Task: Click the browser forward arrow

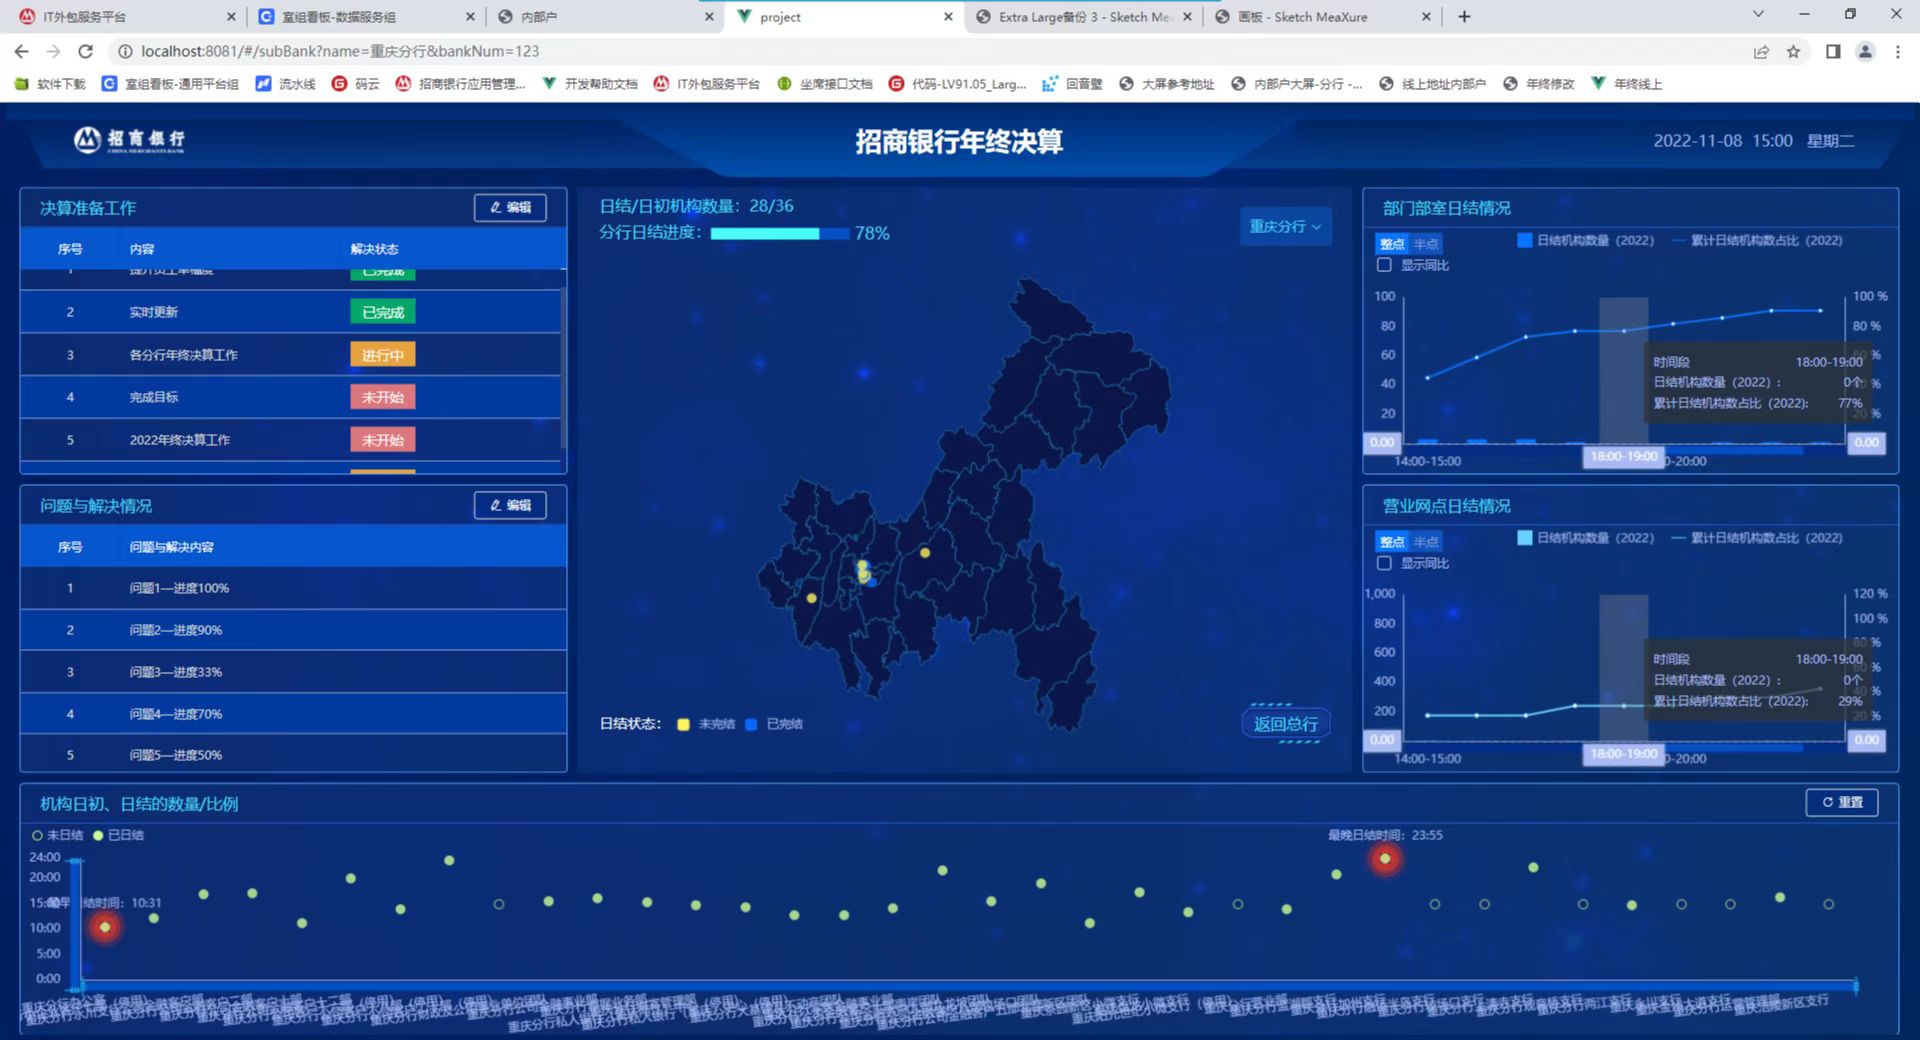Action: tap(54, 51)
